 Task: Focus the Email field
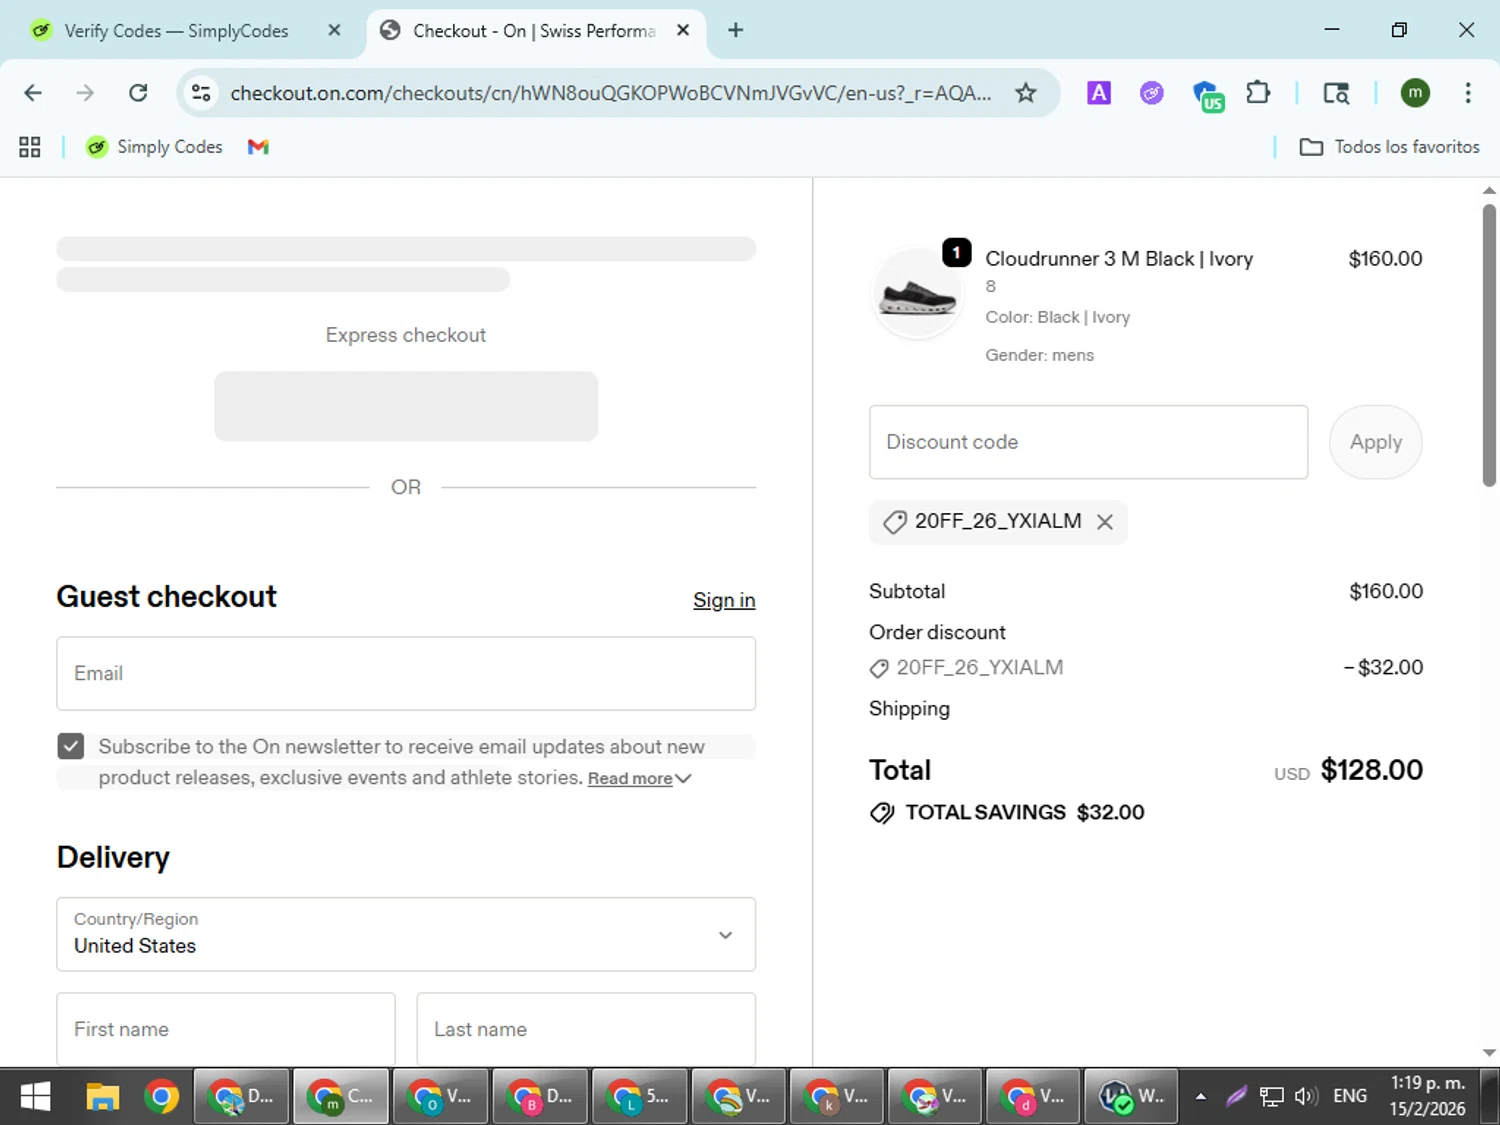406,674
